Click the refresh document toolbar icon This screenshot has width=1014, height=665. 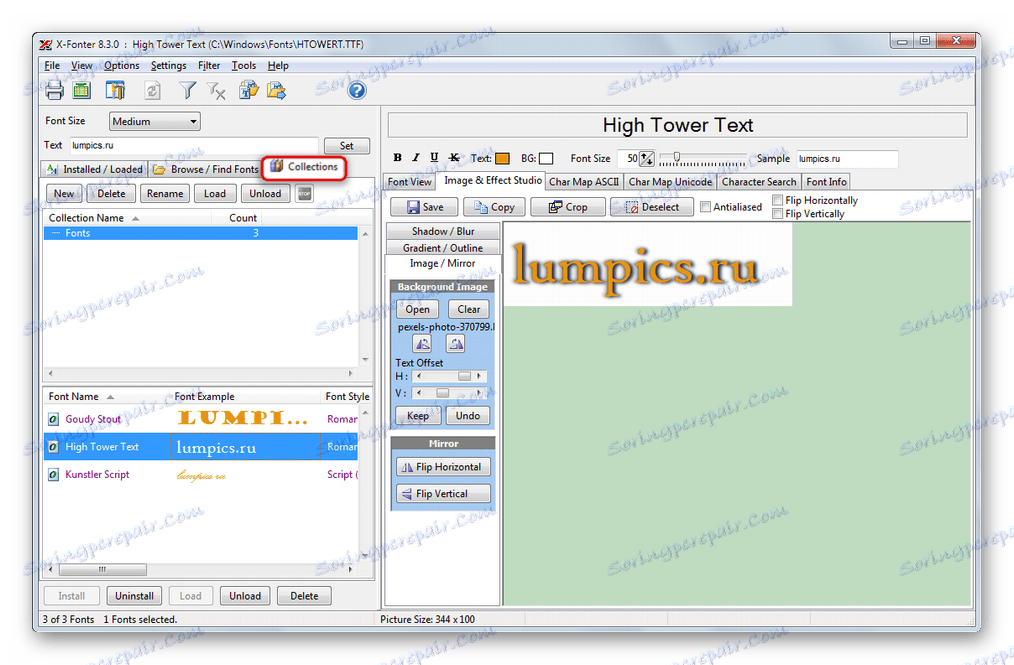click(x=153, y=90)
